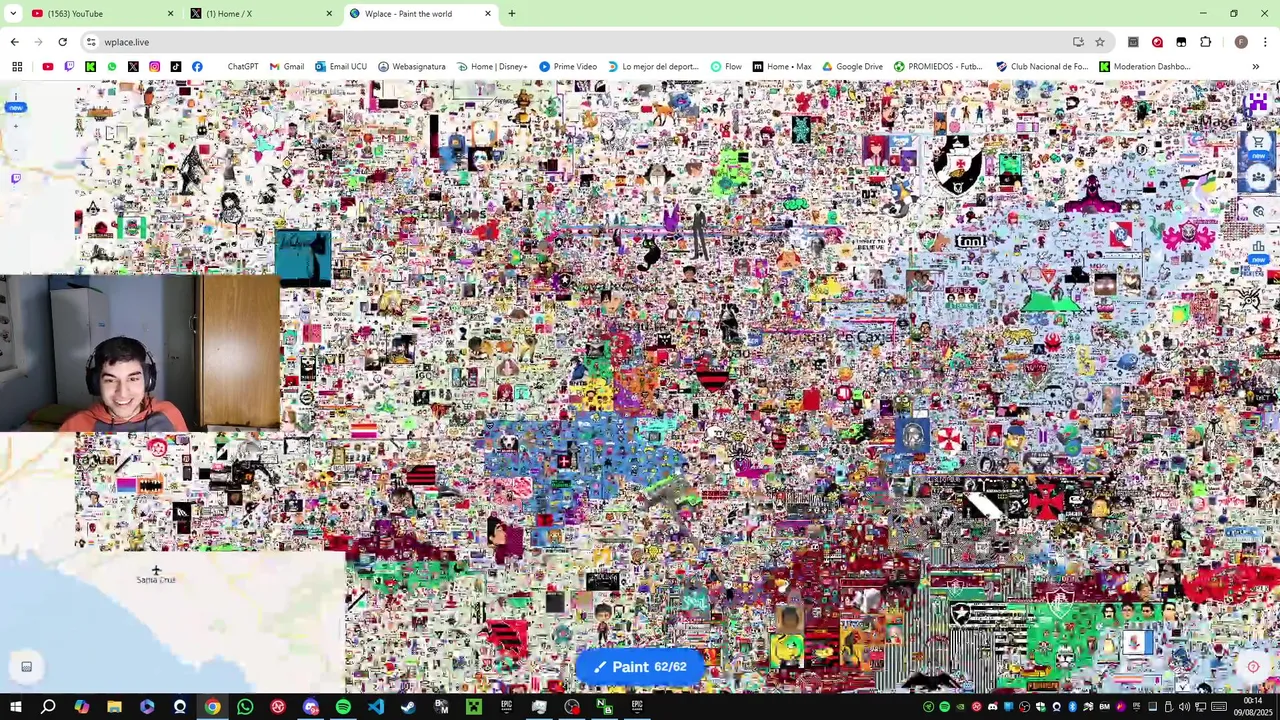
Task: Open the Chrome apps grid shortcut
Action: click(17, 67)
